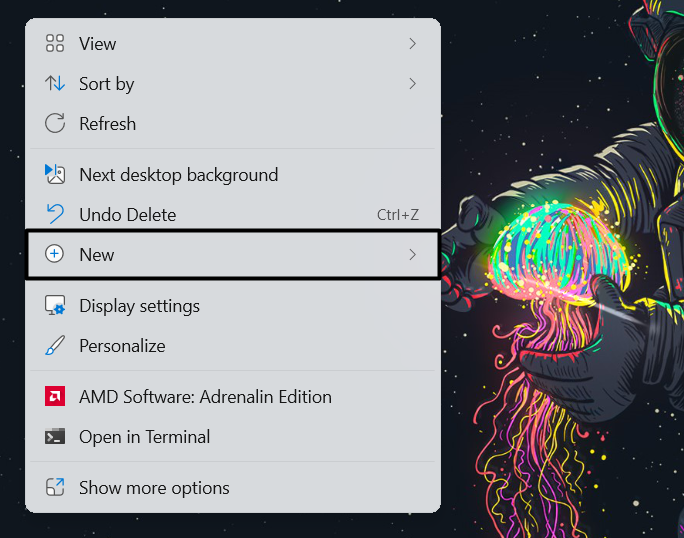This screenshot has width=684, height=538.
Task: Click the red AMD Software icon
Action: (55, 397)
